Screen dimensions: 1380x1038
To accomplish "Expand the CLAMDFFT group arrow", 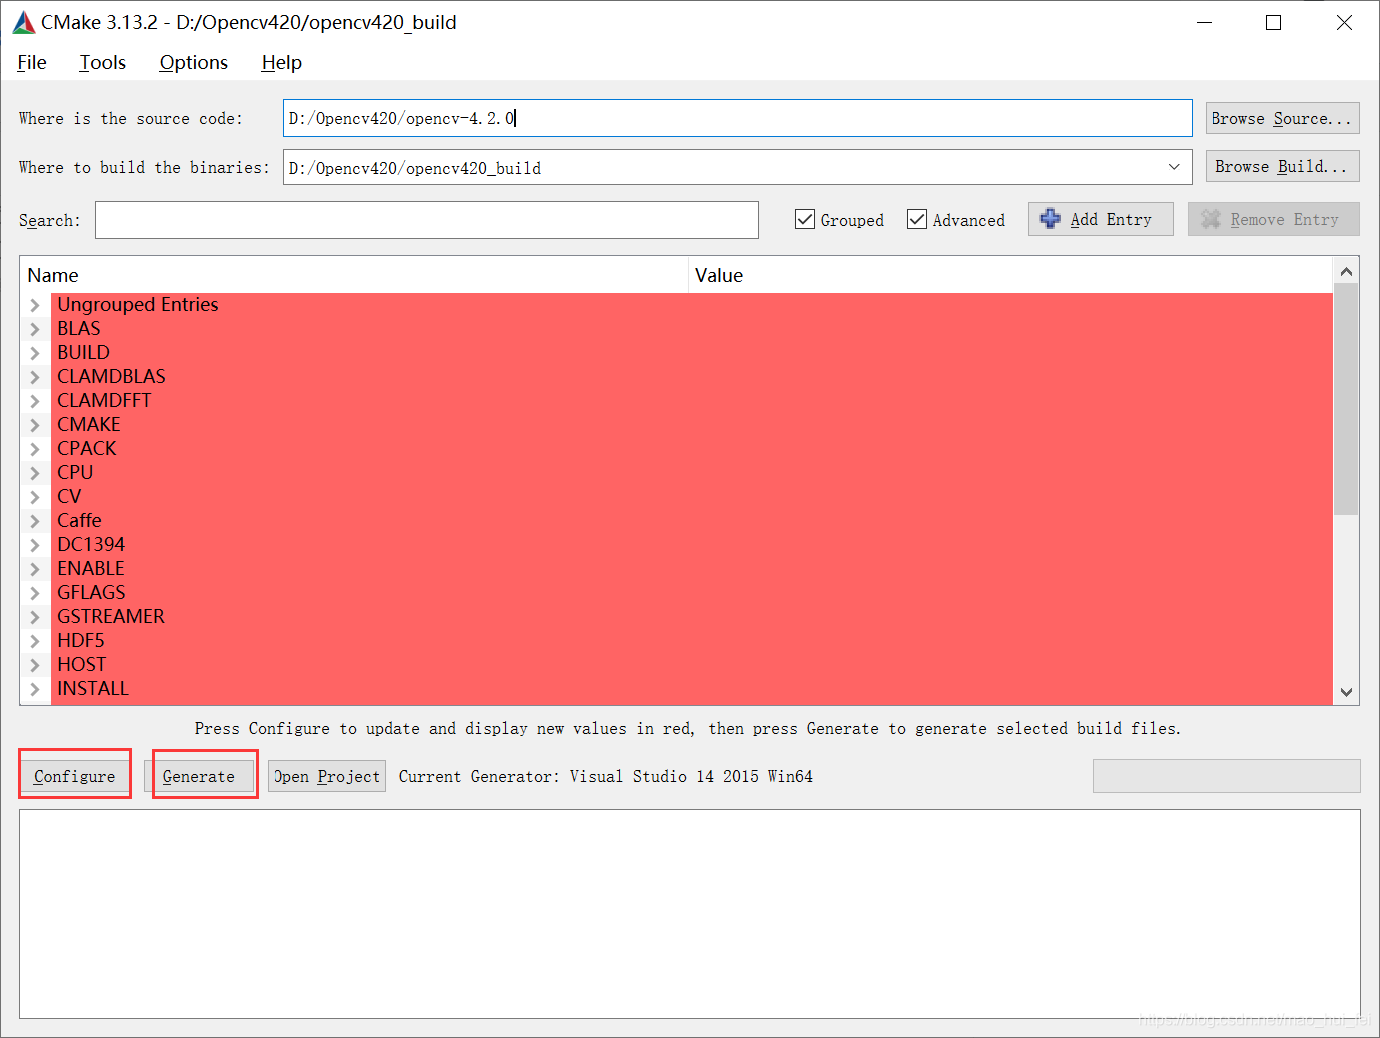I will click(x=35, y=401).
